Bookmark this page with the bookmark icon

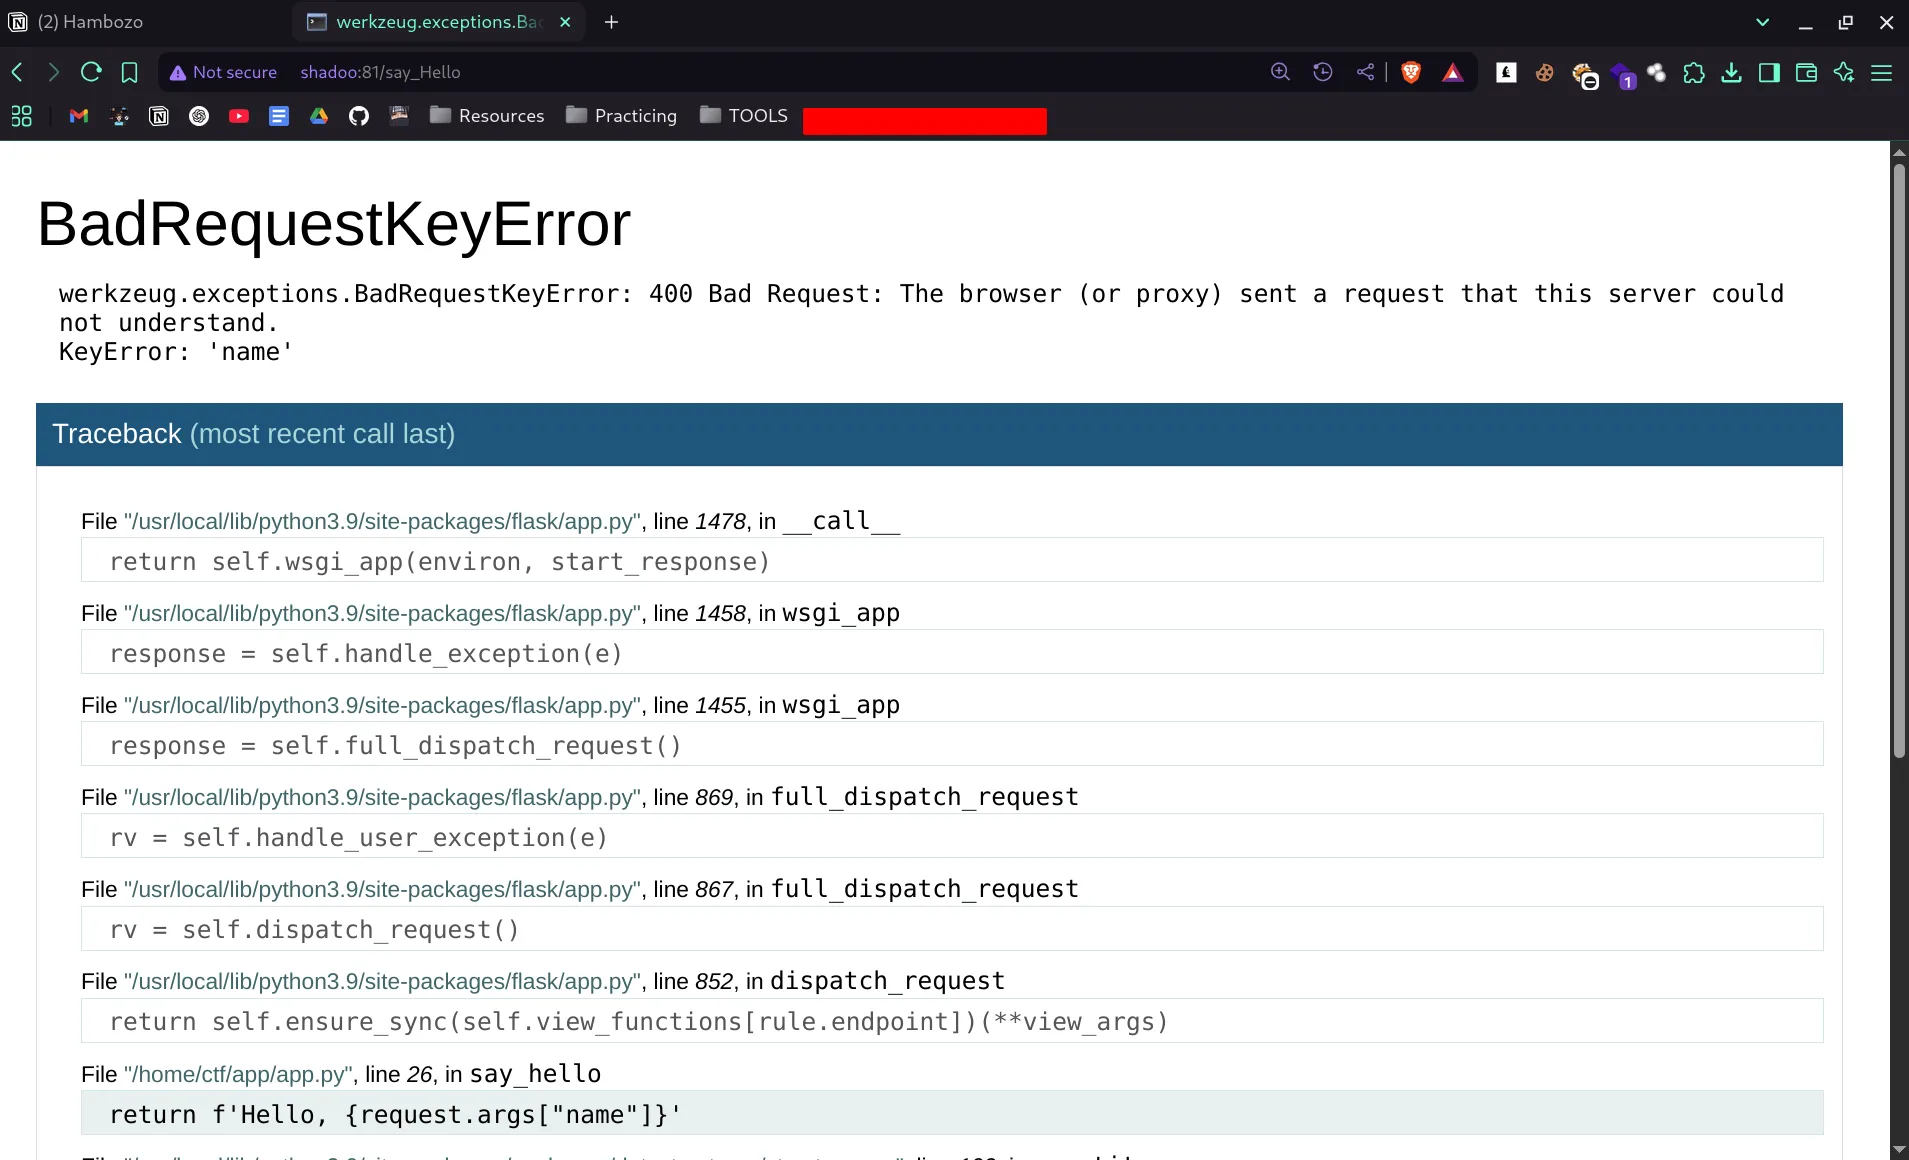point(129,72)
